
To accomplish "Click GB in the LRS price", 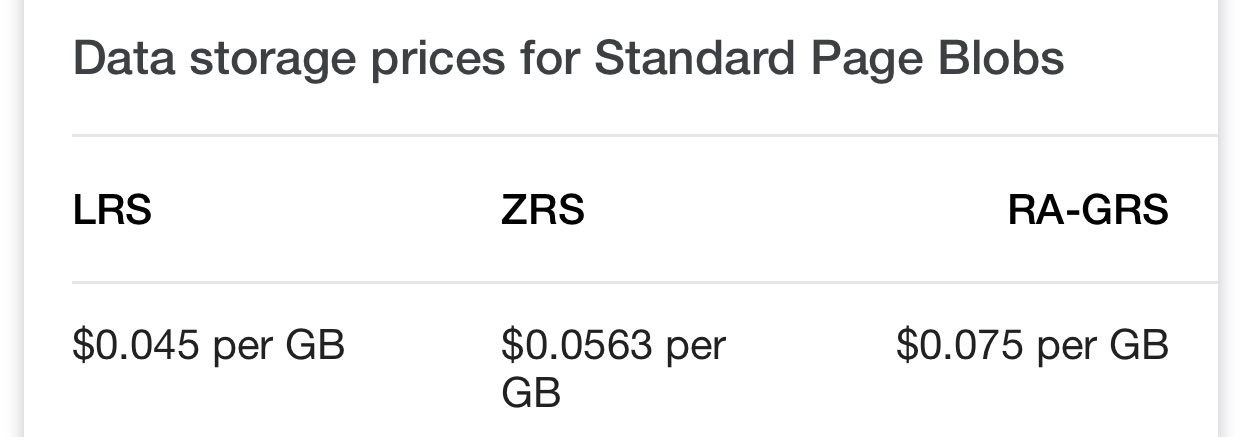I will (x=315, y=345).
